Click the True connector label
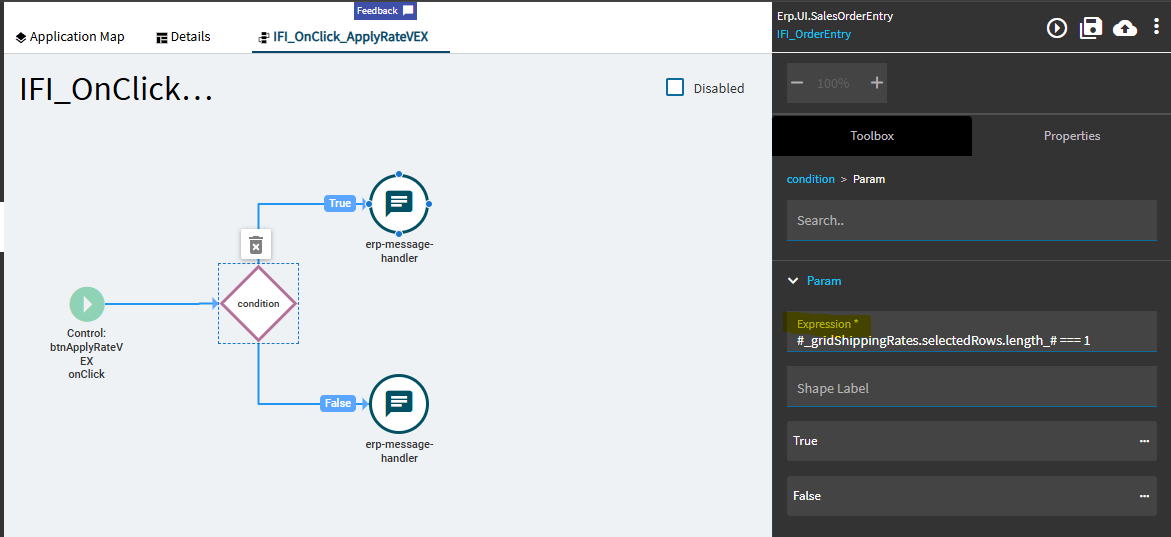The image size is (1171, 537). point(340,203)
